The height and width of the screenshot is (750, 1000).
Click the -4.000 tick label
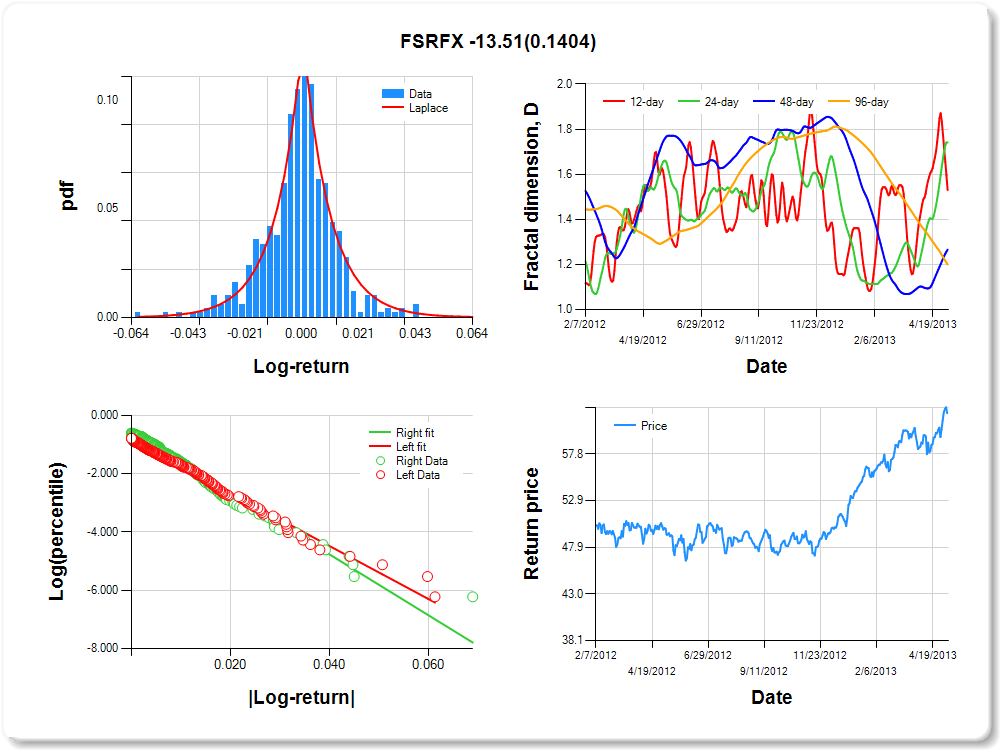coord(102,532)
